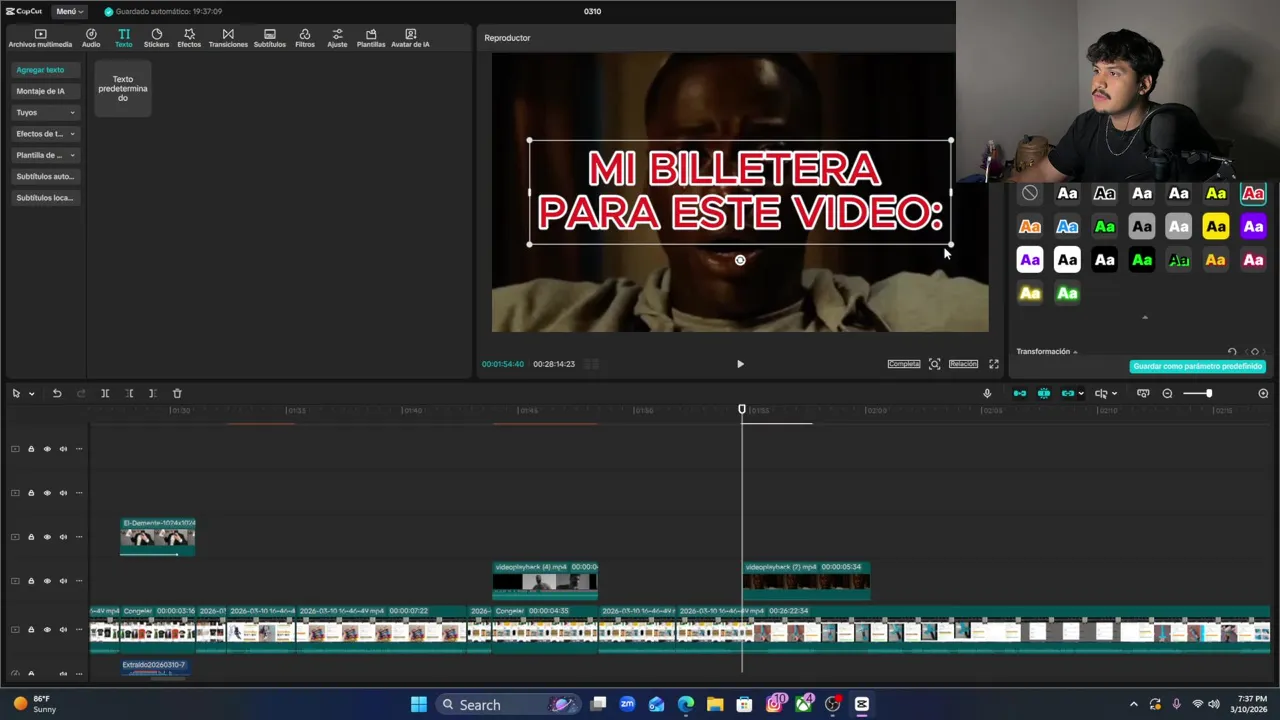Viewport: 1280px width, 720px height.
Task: Click the Completa quality button
Action: point(904,364)
